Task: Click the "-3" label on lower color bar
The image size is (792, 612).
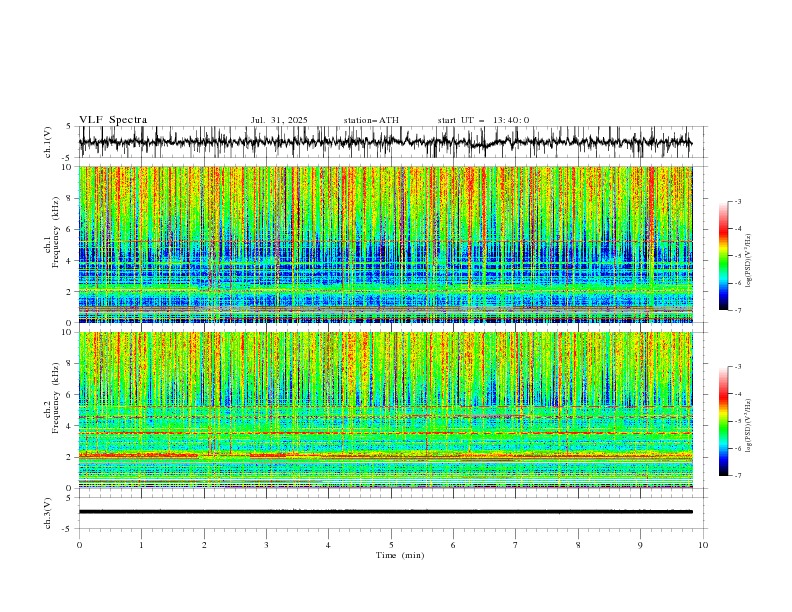Action: [x=738, y=367]
